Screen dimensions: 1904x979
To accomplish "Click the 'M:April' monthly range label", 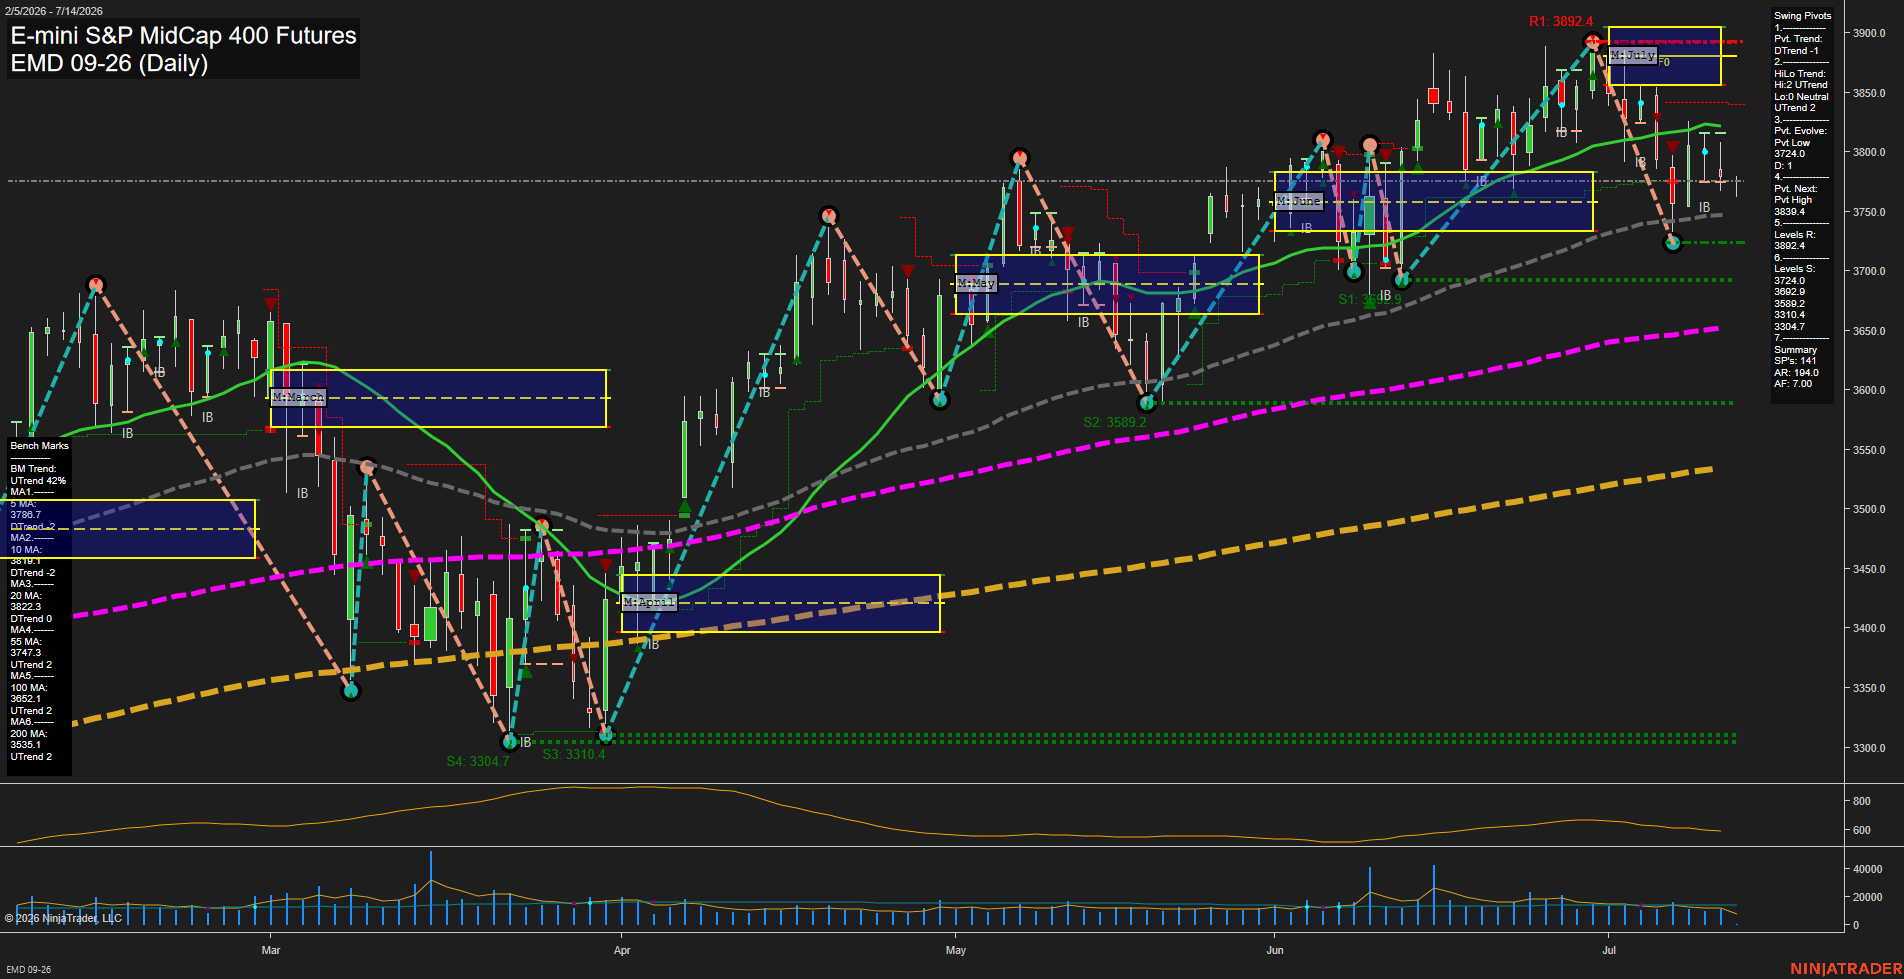I will pos(649,602).
